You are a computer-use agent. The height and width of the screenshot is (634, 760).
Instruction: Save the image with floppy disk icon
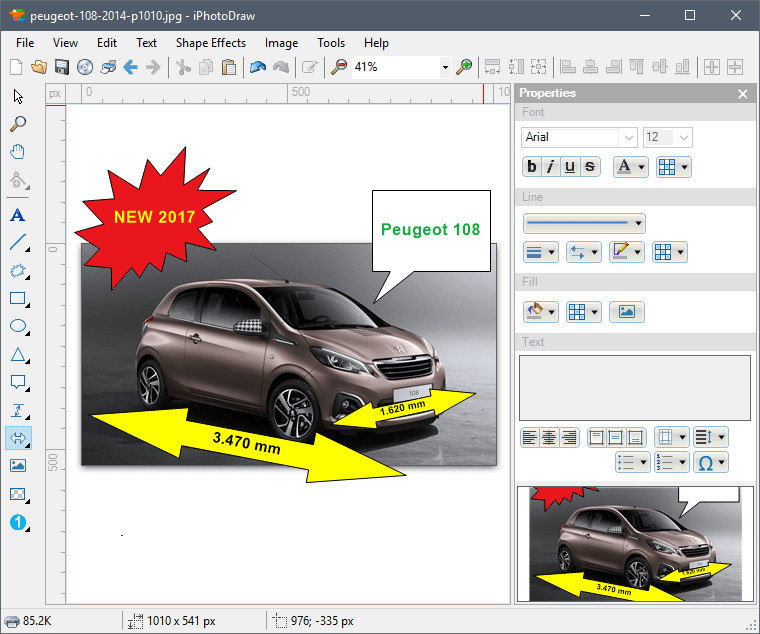pos(62,67)
